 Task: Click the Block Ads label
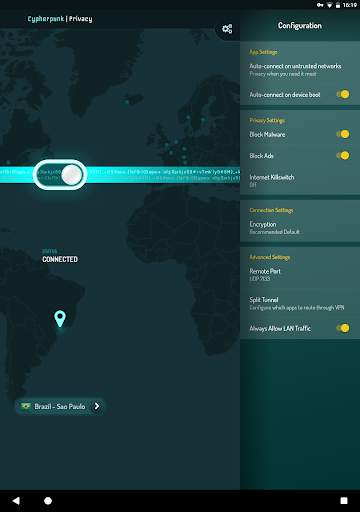point(262,156)
